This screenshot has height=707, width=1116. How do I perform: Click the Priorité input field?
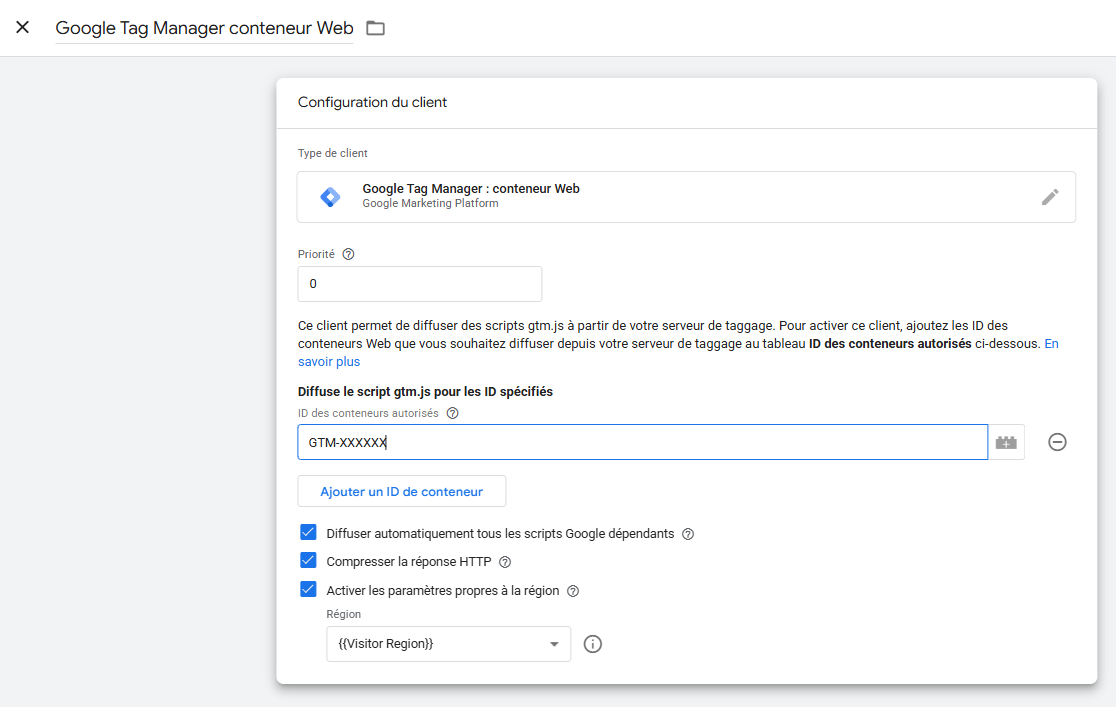point(419,283)
